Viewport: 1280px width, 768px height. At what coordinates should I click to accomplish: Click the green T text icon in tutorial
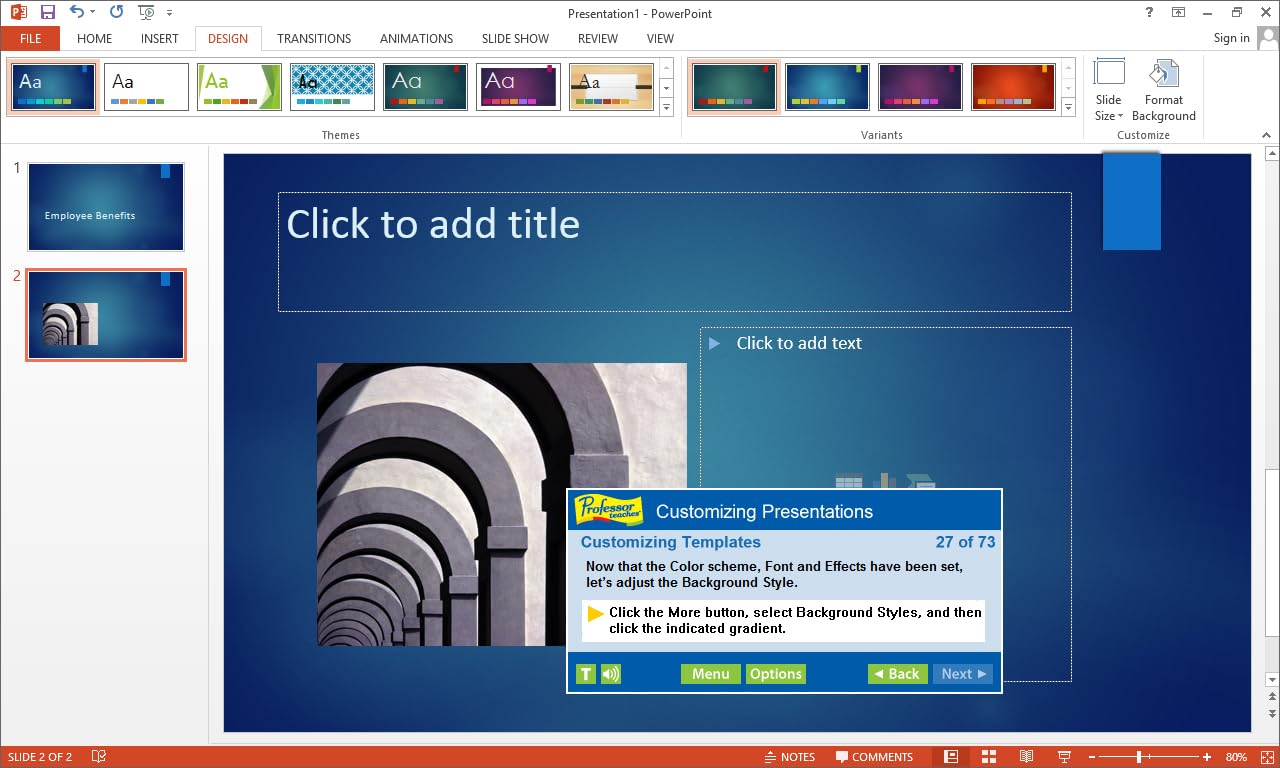click(x=586, y=674)
